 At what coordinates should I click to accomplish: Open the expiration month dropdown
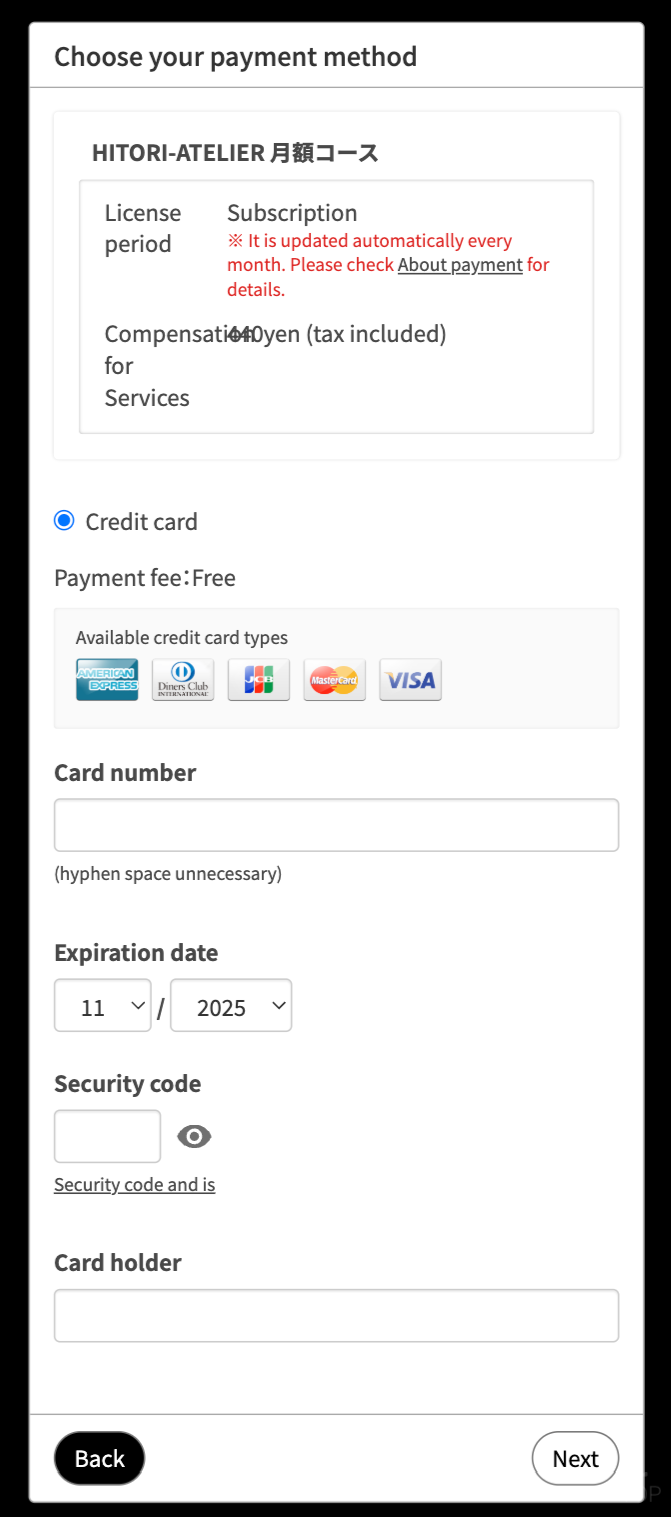click(x=103, y=1005)
